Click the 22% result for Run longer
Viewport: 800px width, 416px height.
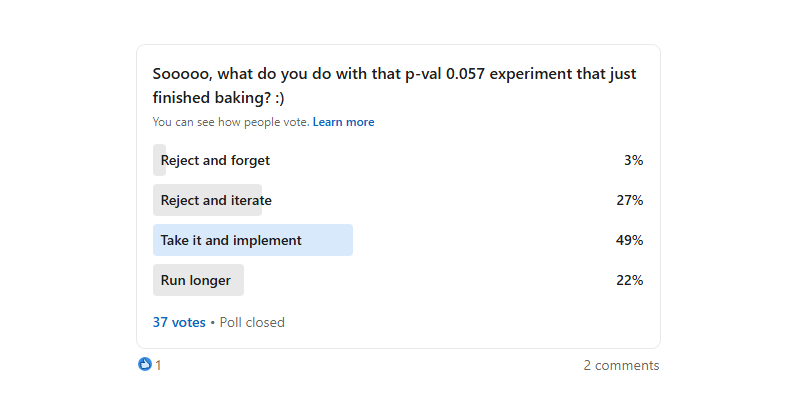pyautogui.click(x=629, y=280)
